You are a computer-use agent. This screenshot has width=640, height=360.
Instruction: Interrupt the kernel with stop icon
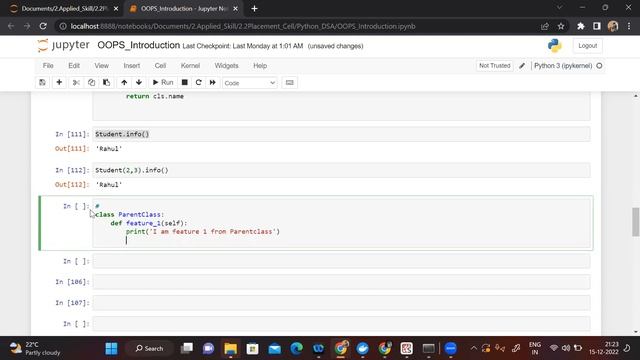click(x=184, y=82)
